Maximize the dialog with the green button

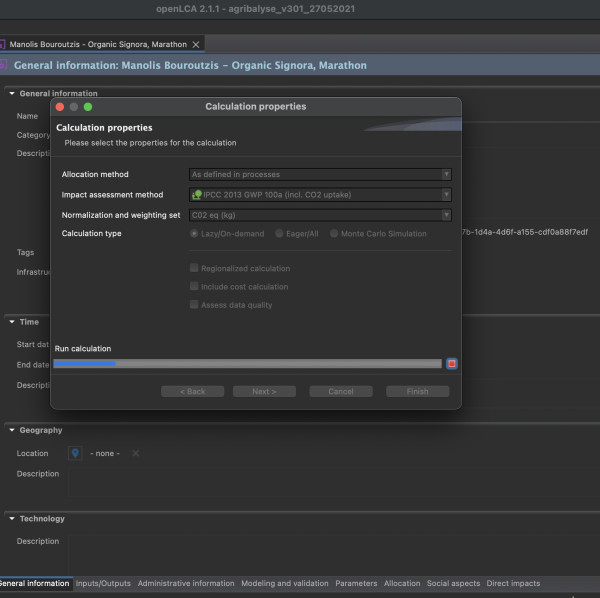pyautogui.click(x=88, y=107)
